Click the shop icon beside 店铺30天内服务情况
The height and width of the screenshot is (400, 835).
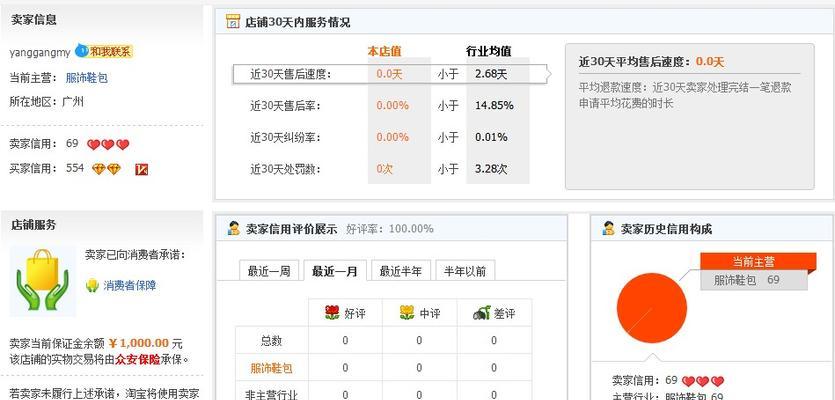[233, 22]
